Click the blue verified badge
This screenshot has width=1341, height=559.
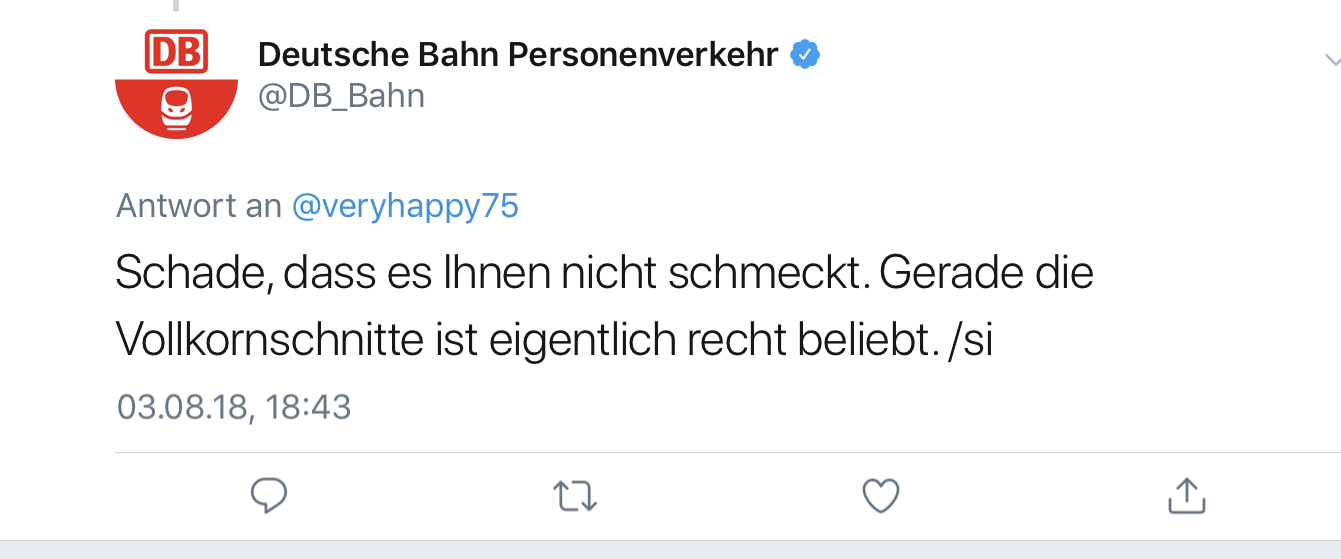tap(805, 55)
